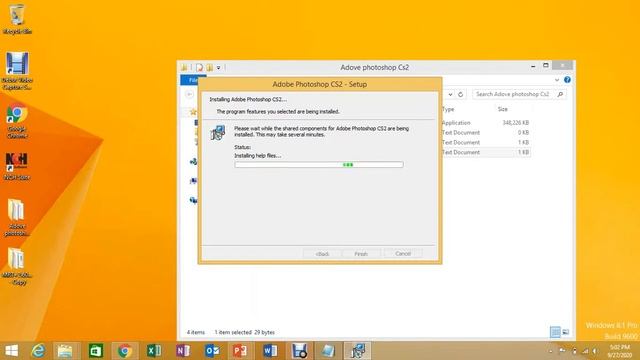This screenshot has height=360, width=640.
Task: Click the volume icon in system tray
Action: pyautogui.click(x=596, y=351)
